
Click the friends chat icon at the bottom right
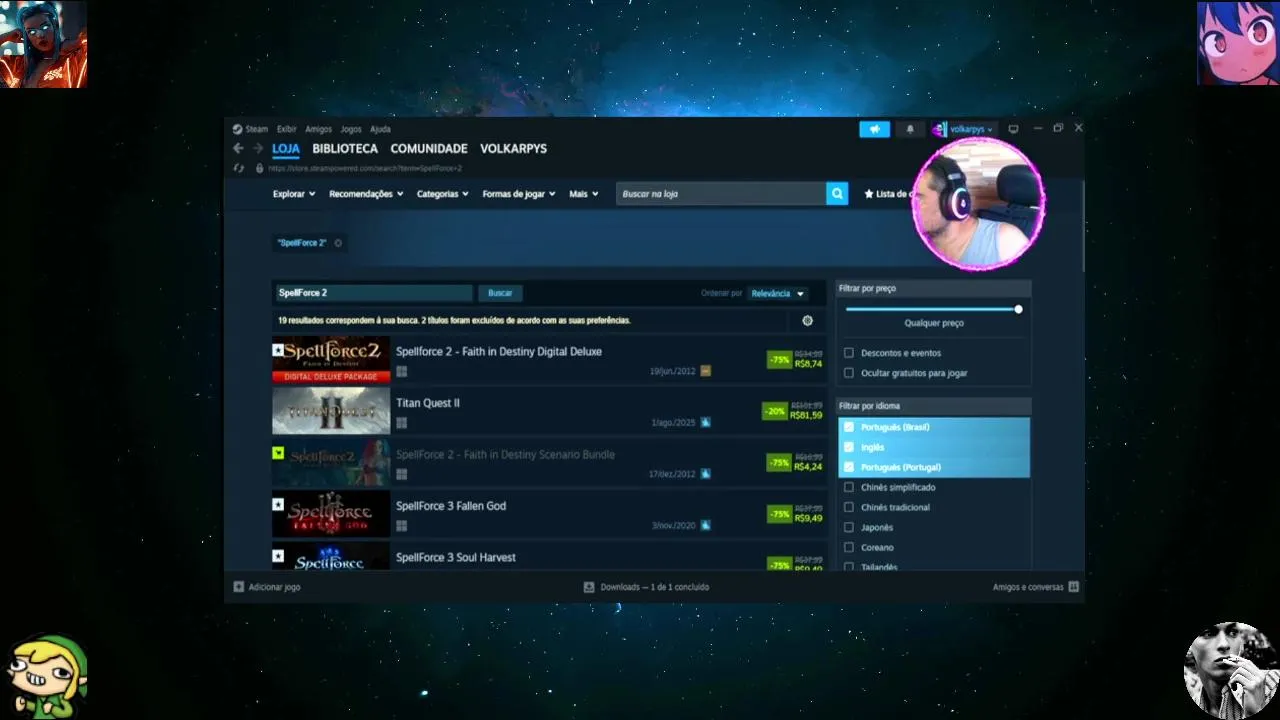[x=1073, y=587]
